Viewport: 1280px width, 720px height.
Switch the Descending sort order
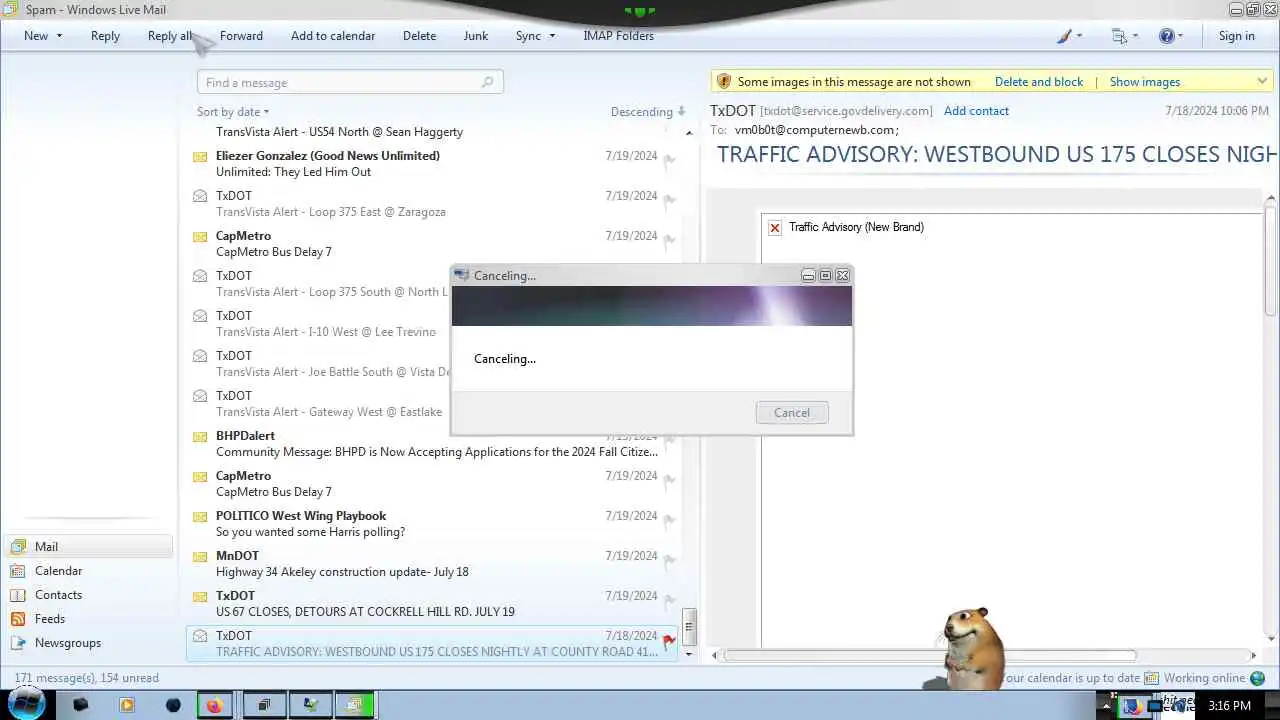(648, 112)
